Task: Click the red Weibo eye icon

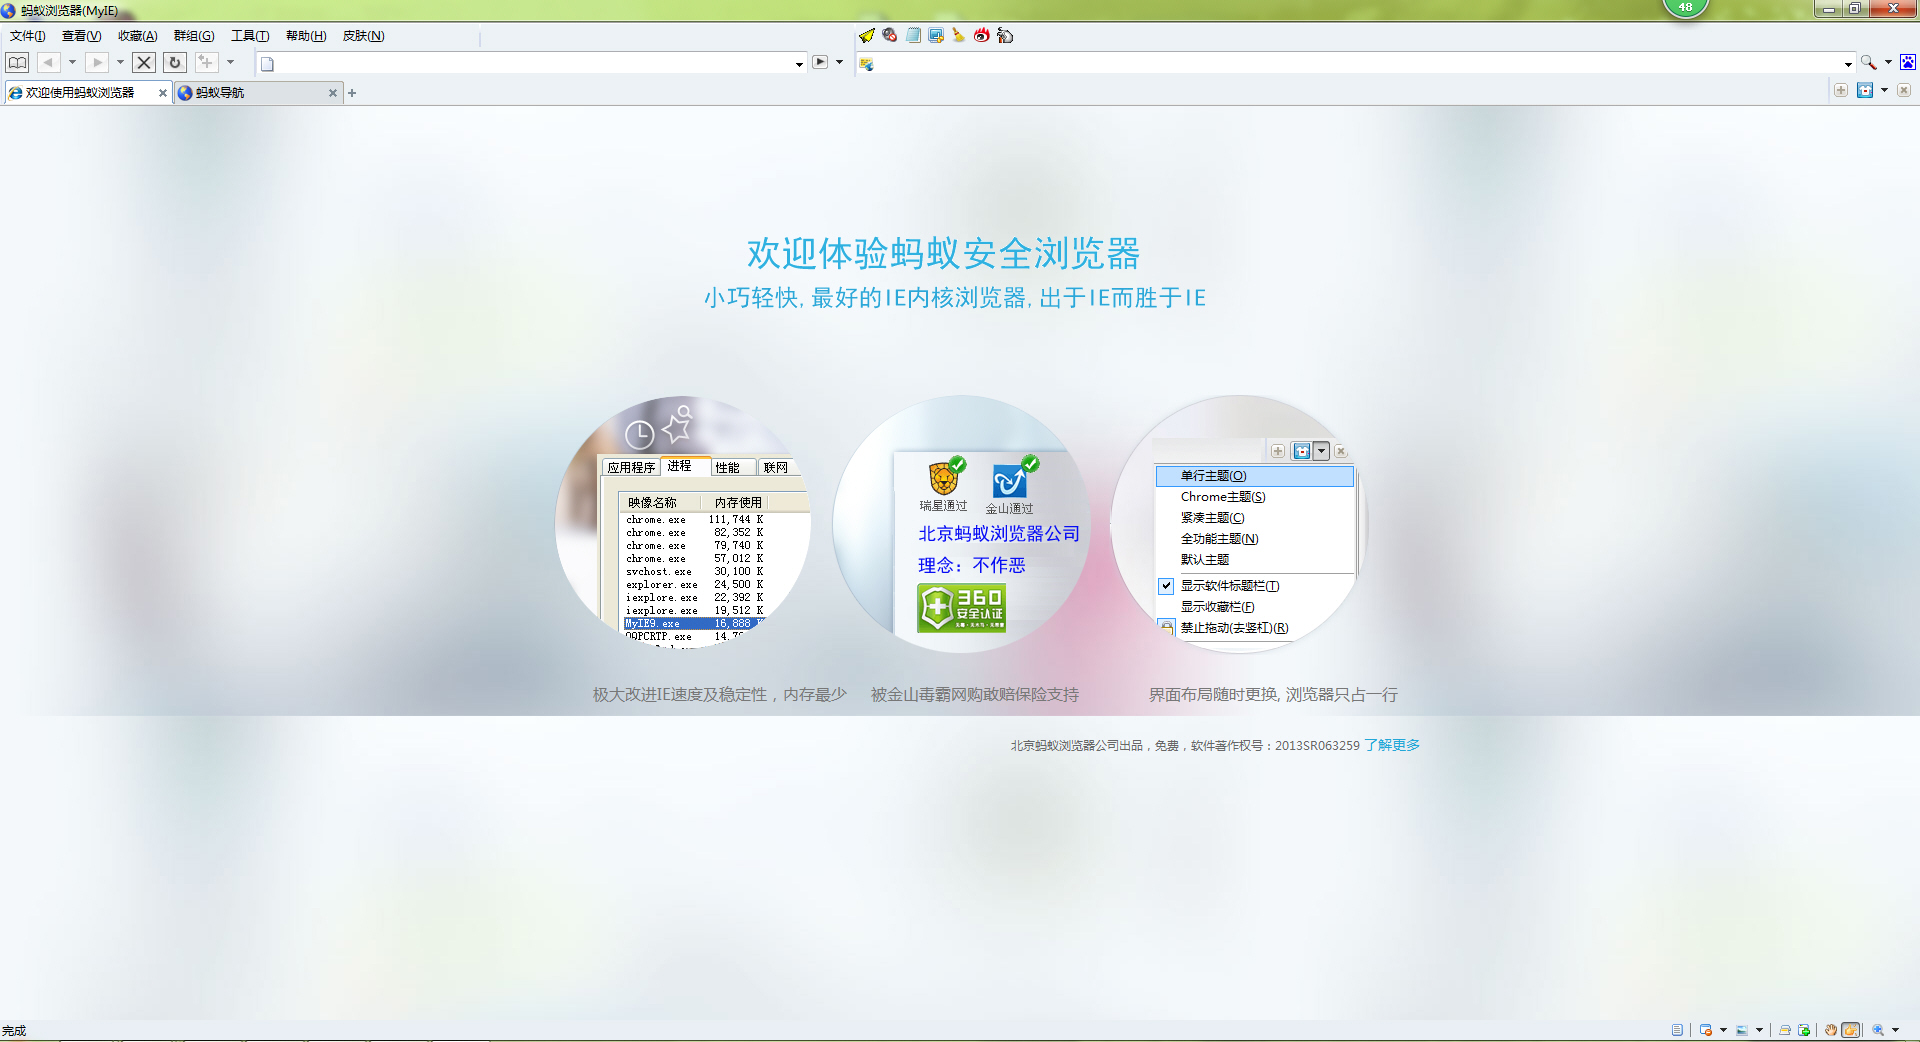Action: pos(982,35)
